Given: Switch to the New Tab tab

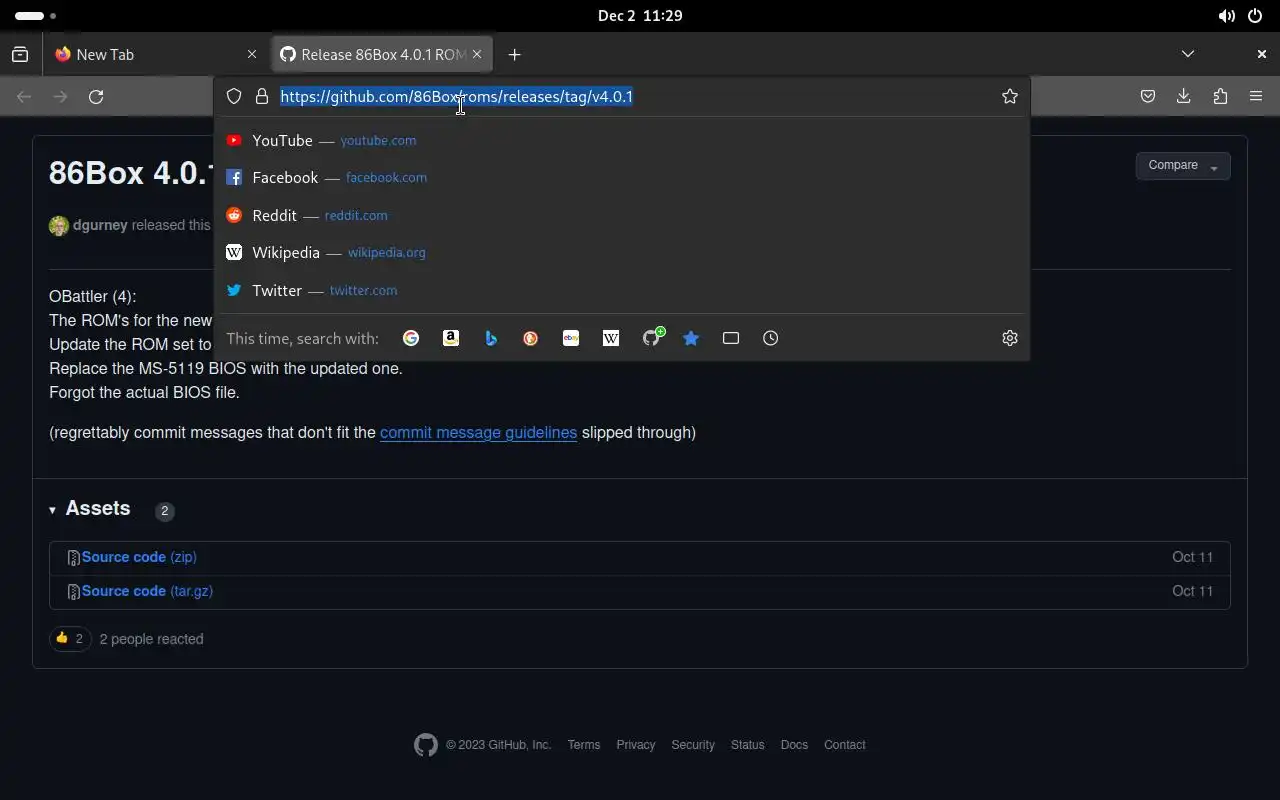Looking at the screenshot, I should [156, 54].
